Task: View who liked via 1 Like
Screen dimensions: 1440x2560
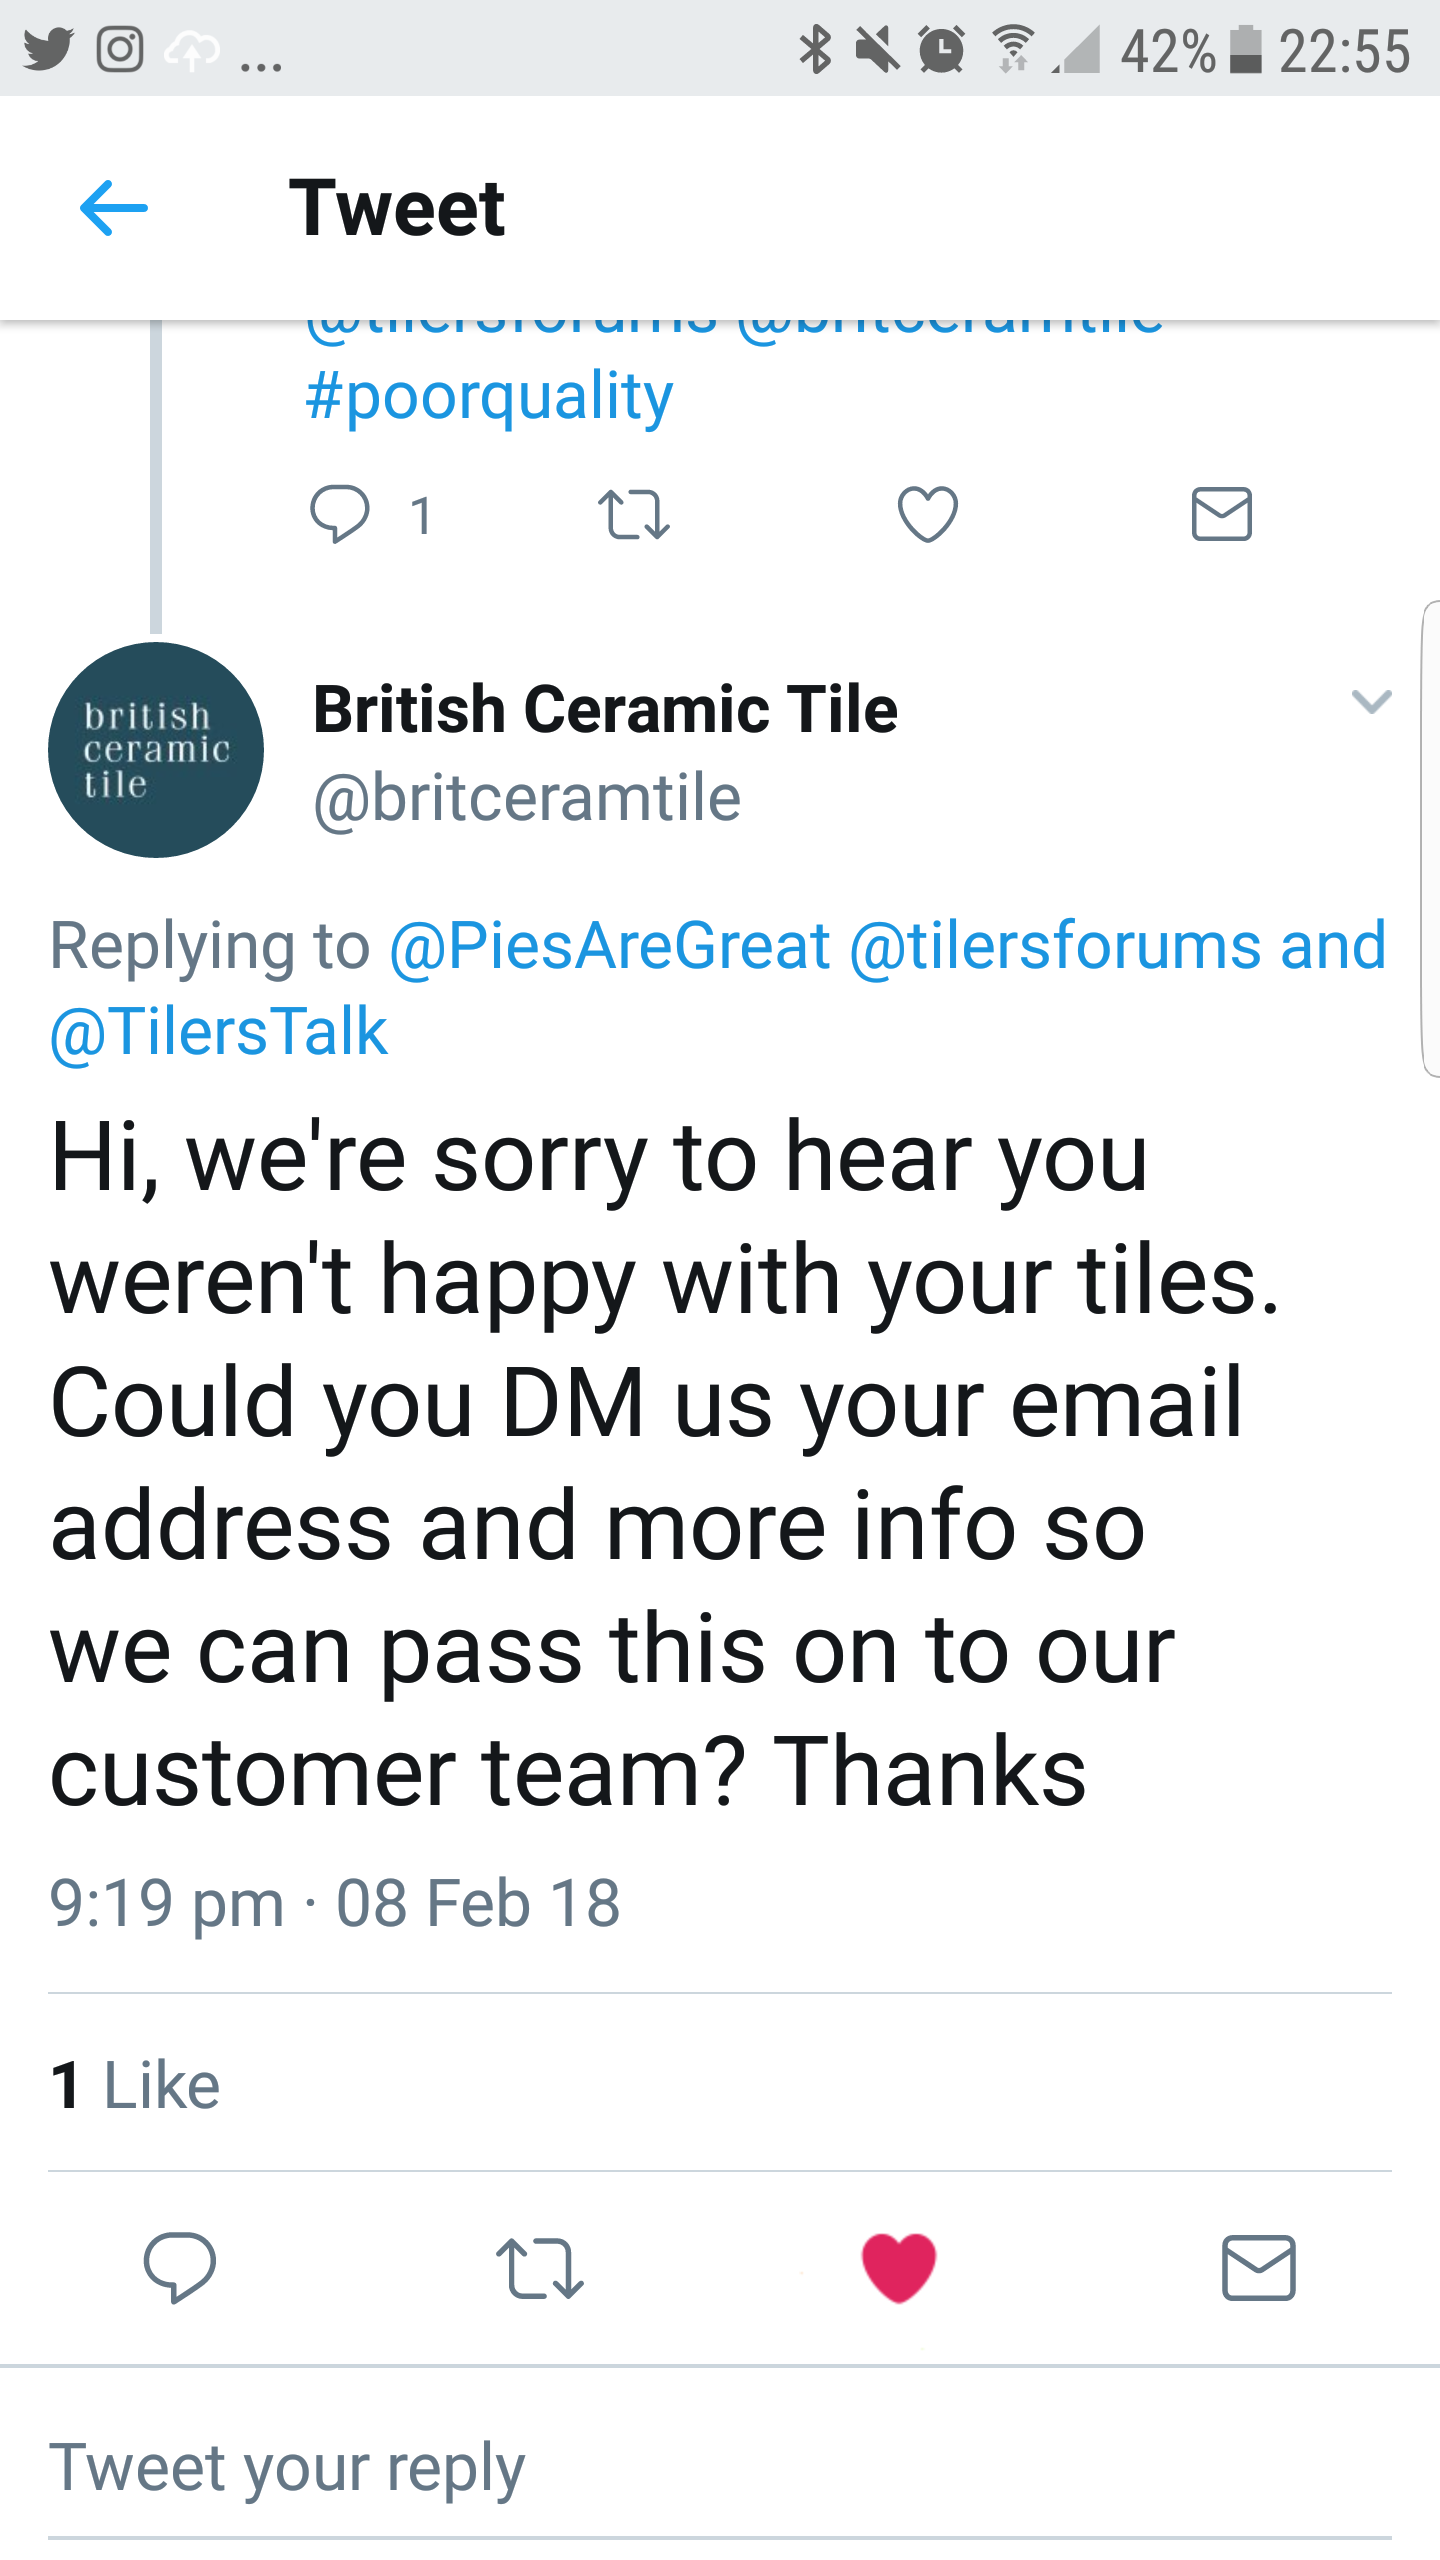Action: click(x=135, y=2085)
